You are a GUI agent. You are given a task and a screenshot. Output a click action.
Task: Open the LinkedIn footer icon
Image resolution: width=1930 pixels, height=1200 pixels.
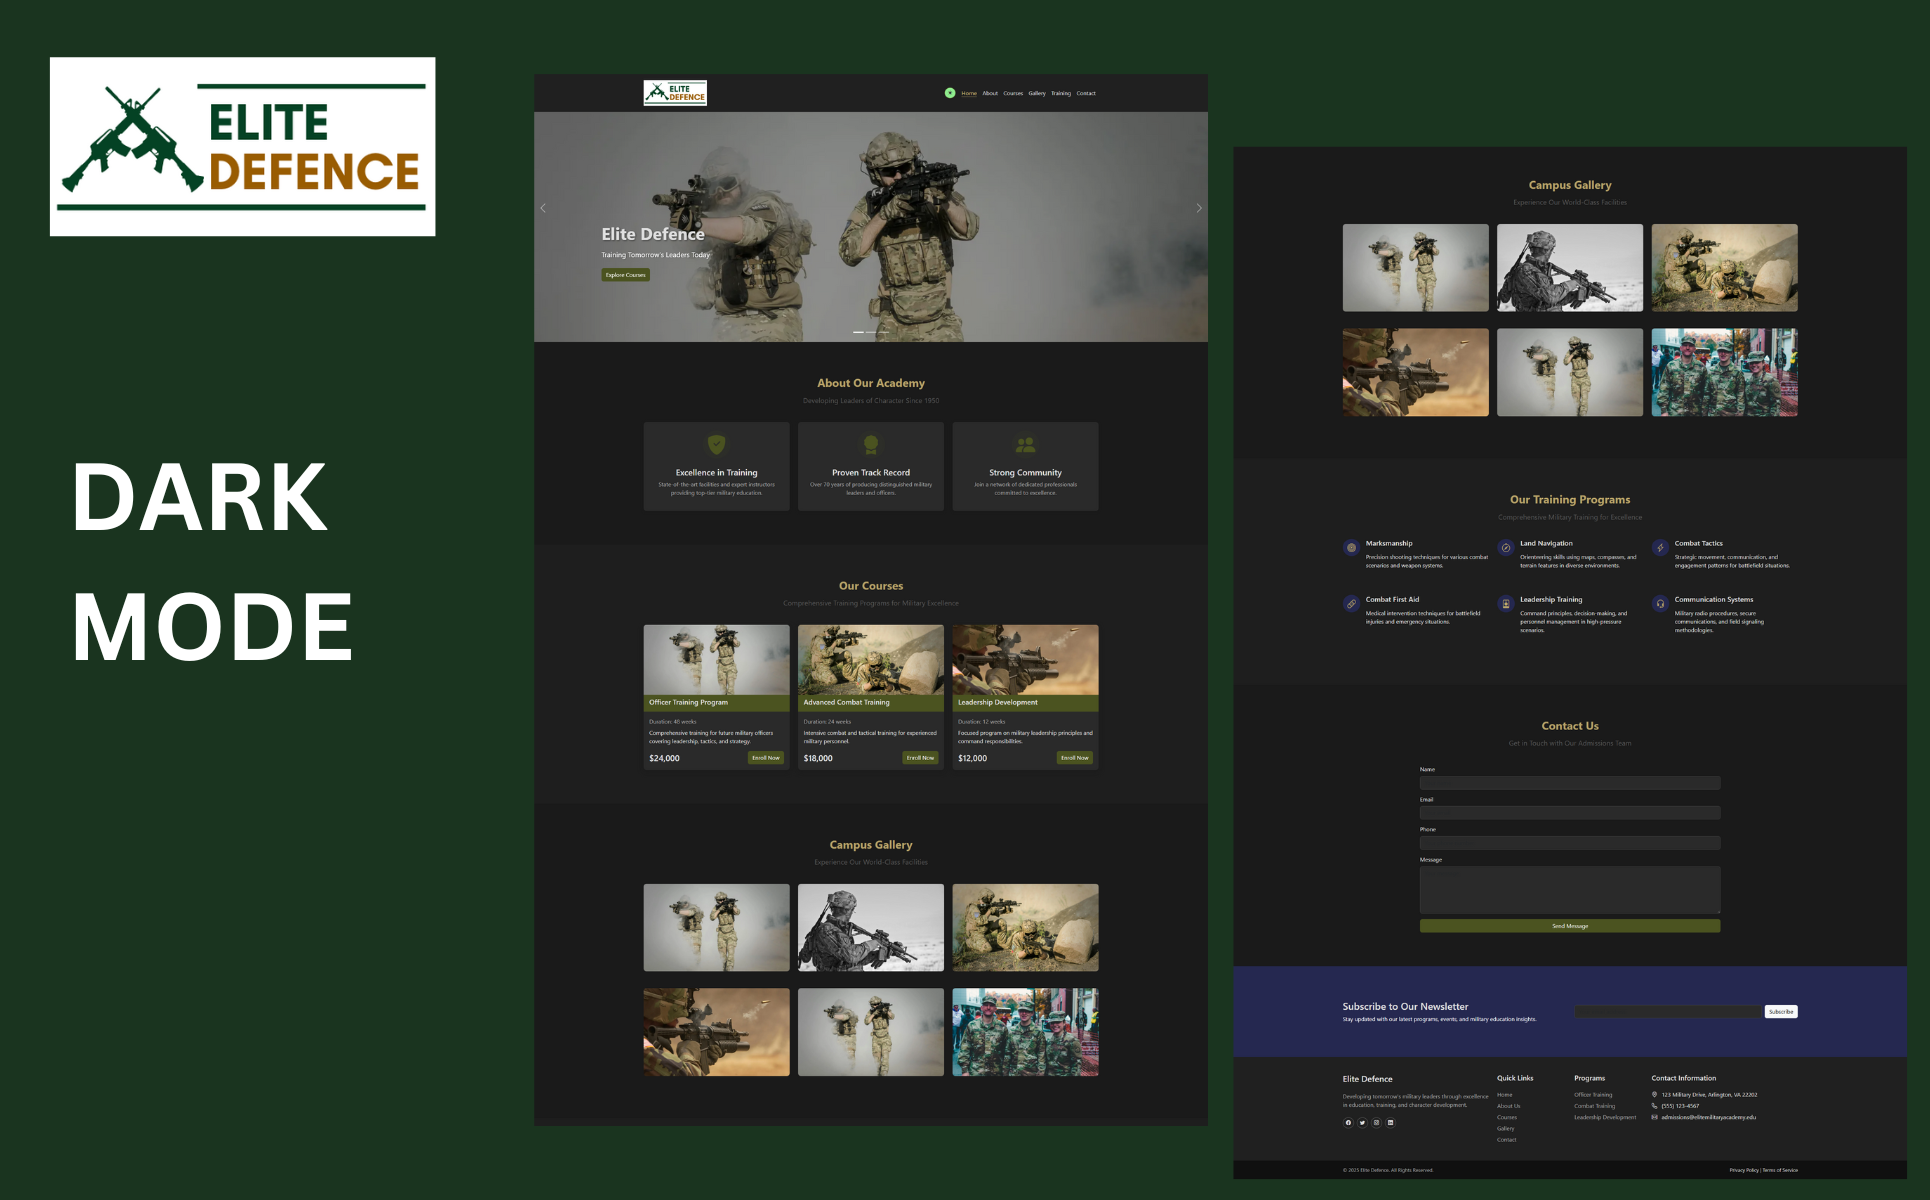1390,1123
